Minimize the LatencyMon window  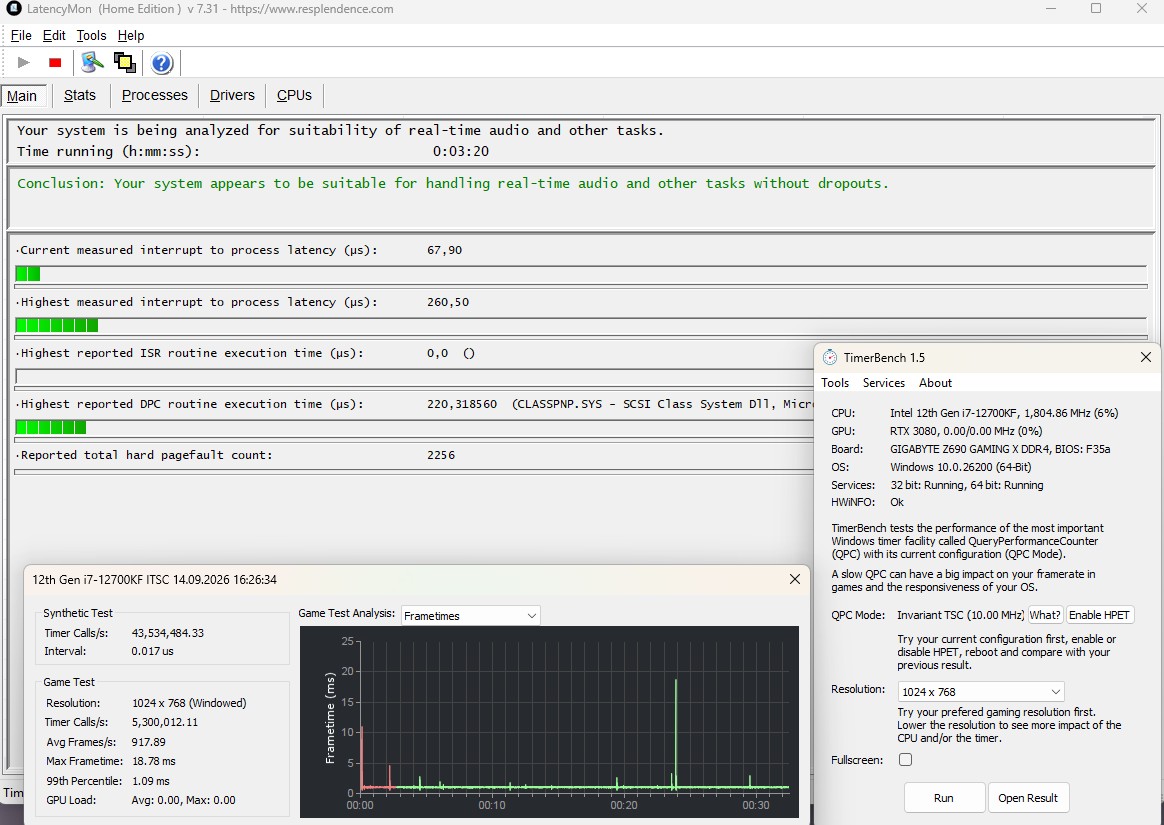pyautogui.click(x=1050, y=9)
